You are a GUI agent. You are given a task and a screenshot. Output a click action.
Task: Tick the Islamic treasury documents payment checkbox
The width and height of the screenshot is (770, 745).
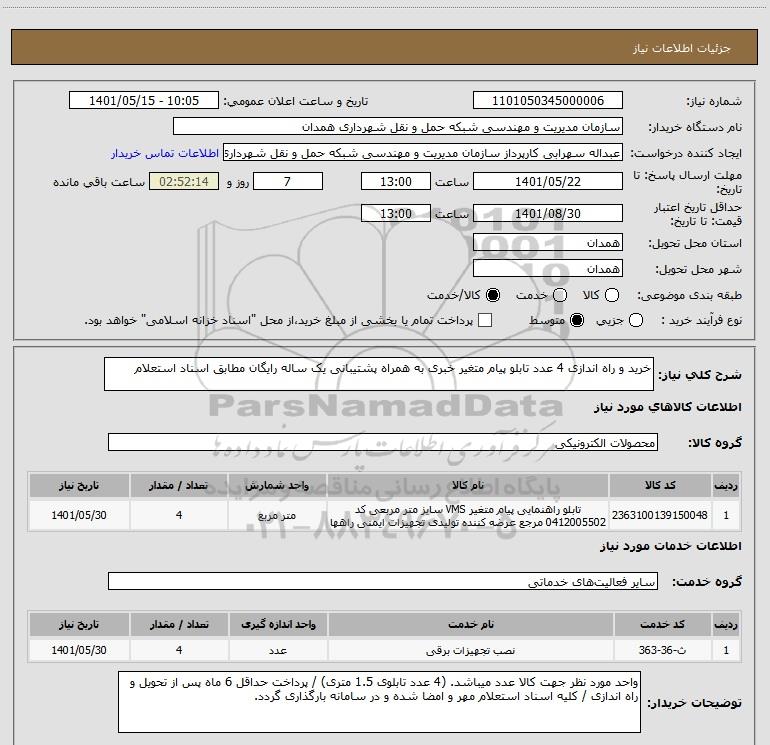[485, 320]
